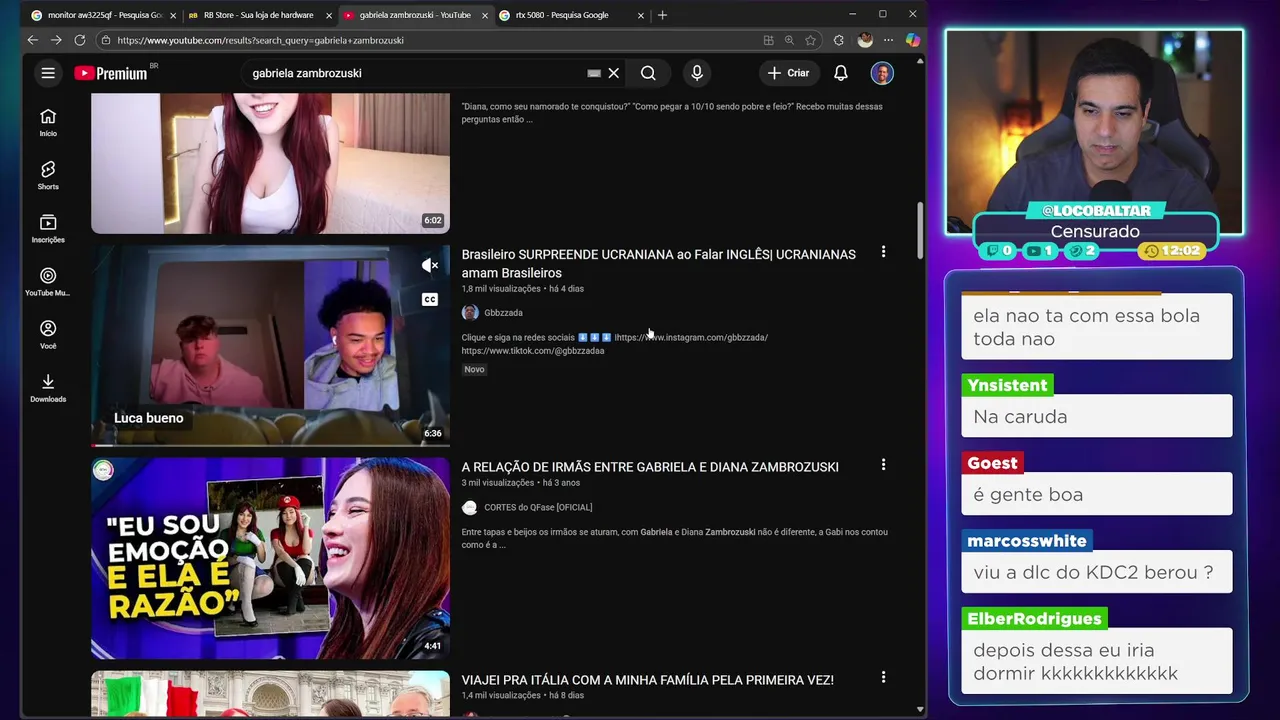Run search with the magnifier button
1280x720 pixels.
click(648, 73)
